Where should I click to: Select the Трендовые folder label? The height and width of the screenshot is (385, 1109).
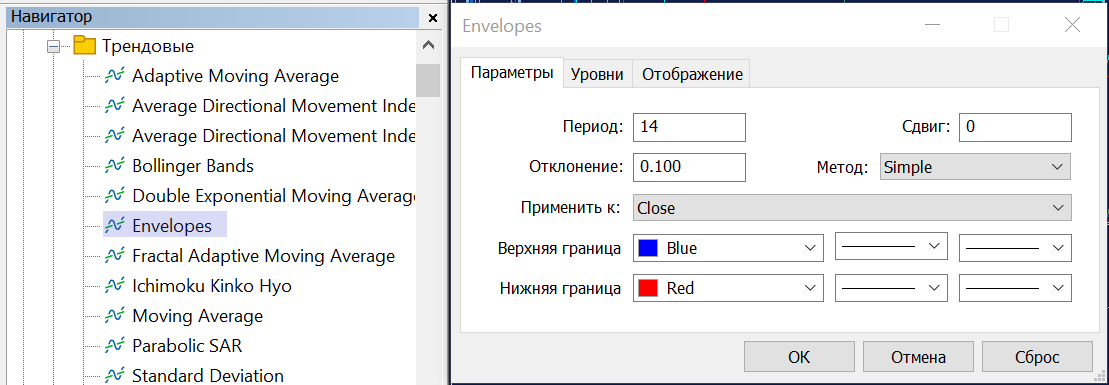point(148,47)
